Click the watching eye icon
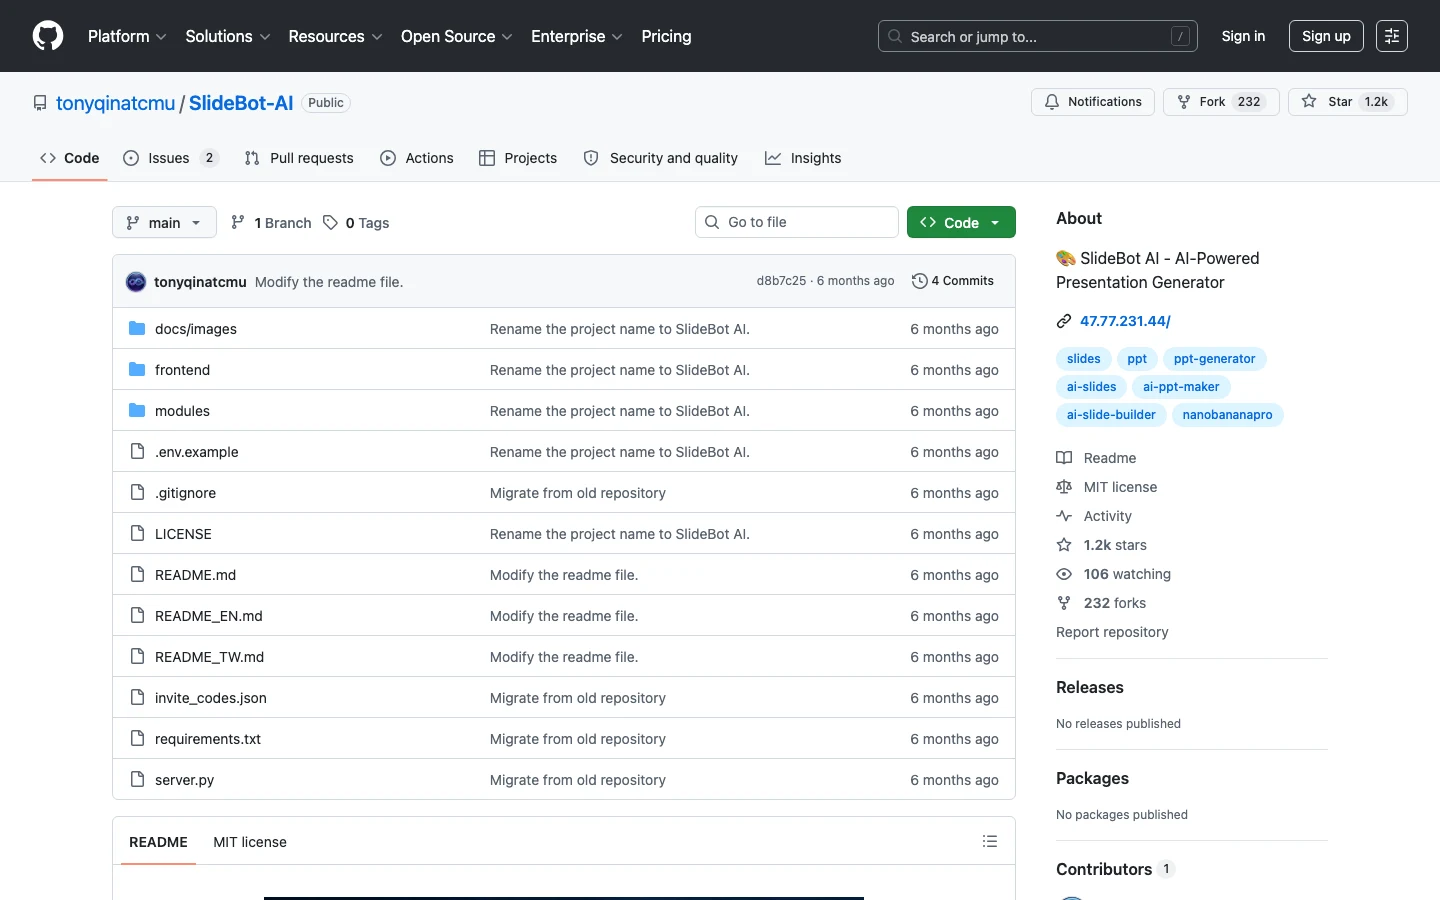Viewport: 1440px width, 900px height. (1064, 574)
